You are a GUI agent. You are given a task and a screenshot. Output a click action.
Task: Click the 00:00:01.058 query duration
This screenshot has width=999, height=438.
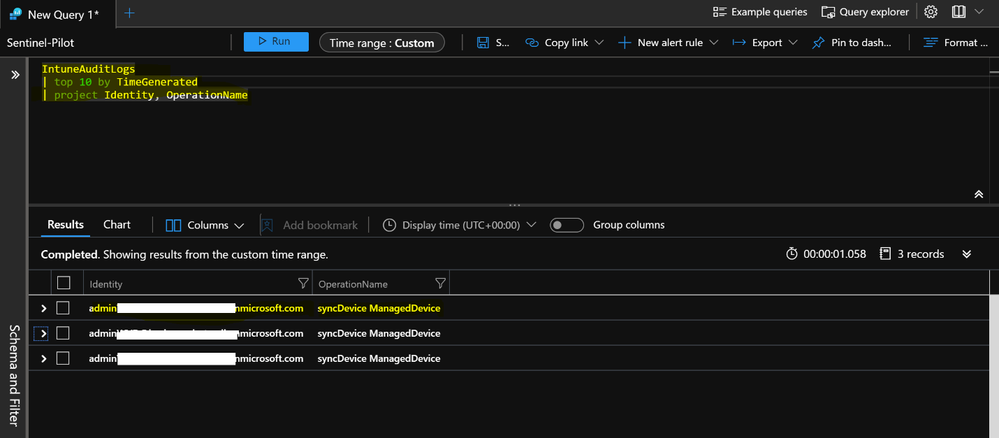click(x=826, y=254)
